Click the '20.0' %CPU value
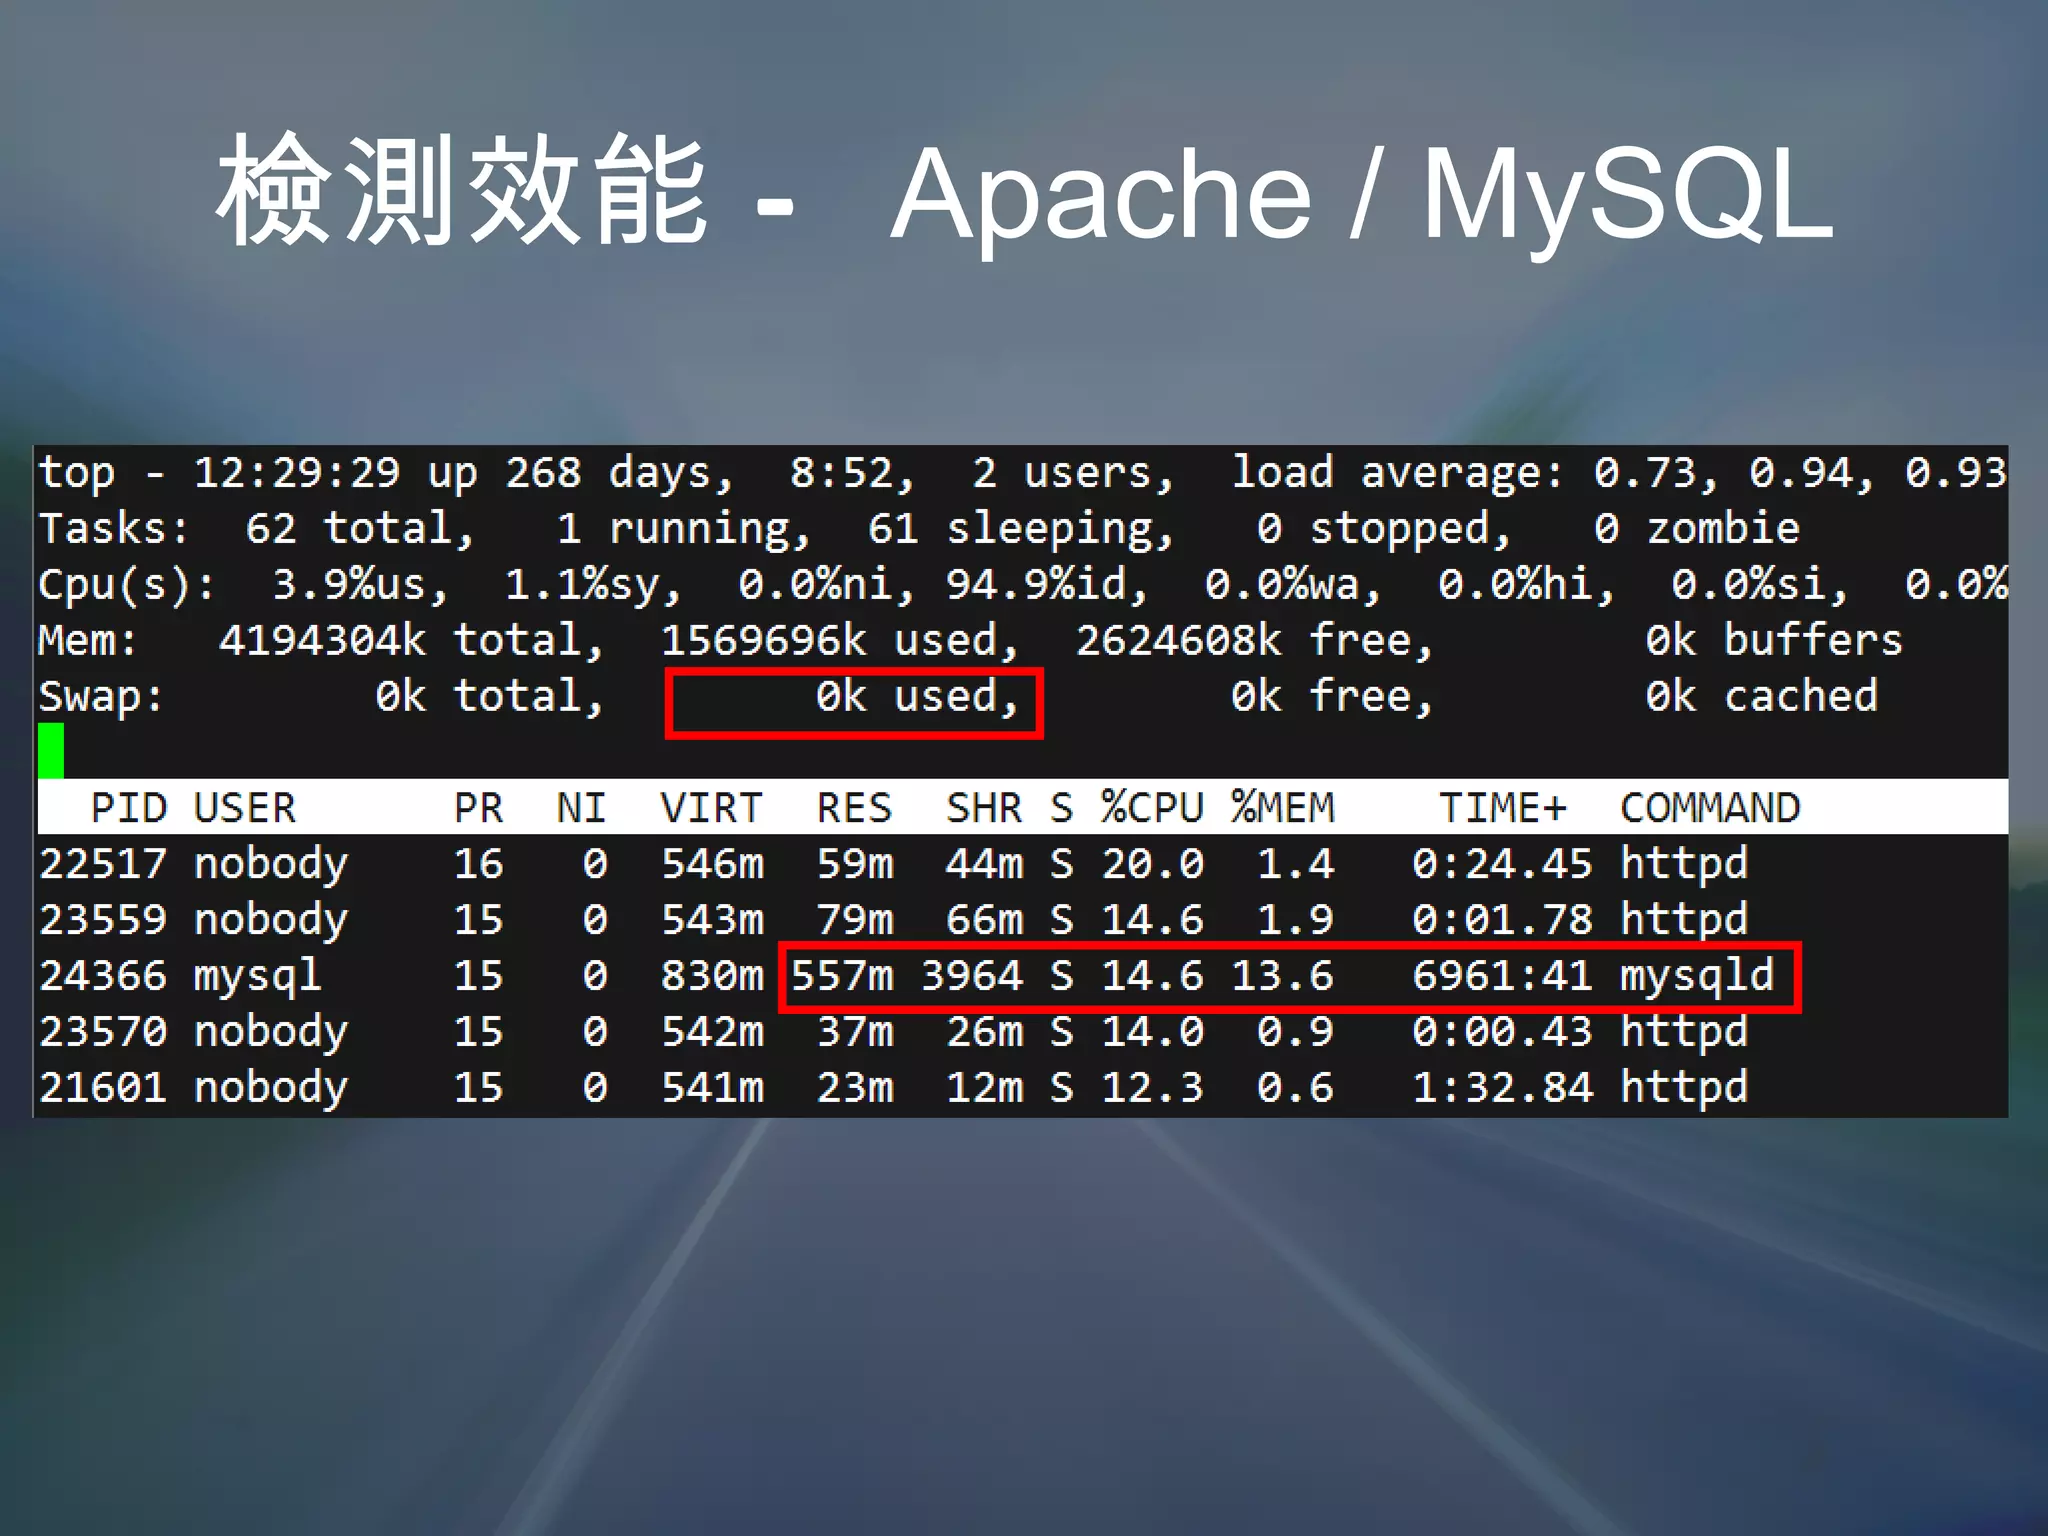 click(x=1153, y=864)
